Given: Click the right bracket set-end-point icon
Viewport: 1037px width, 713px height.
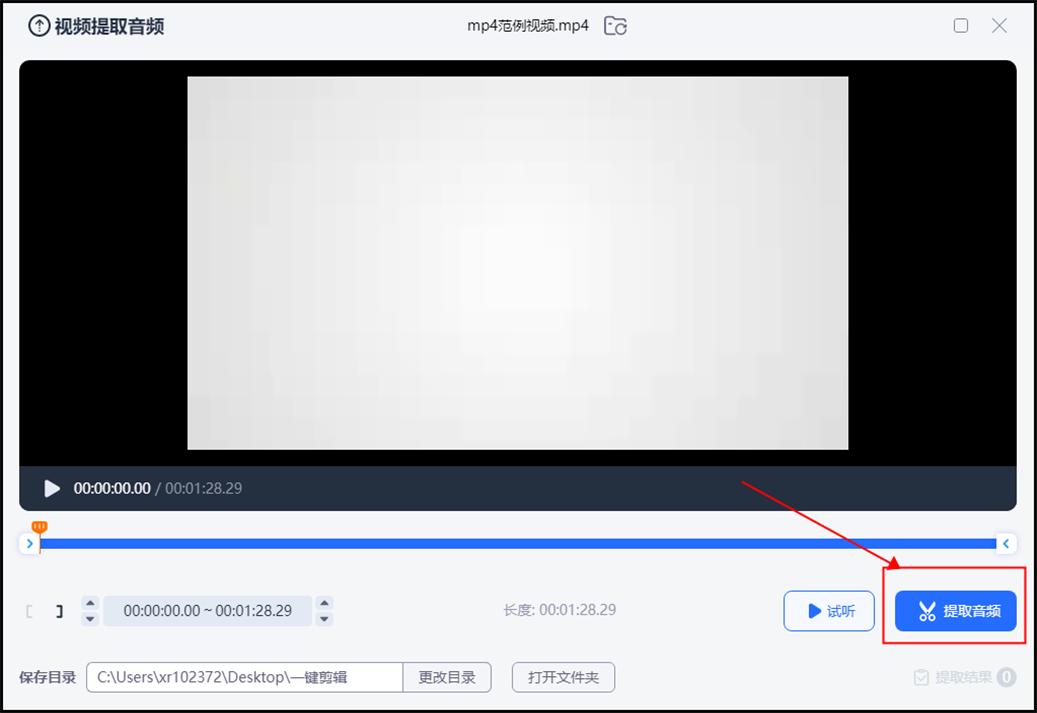Looking at the screenshot, I should tap(58, 610).
